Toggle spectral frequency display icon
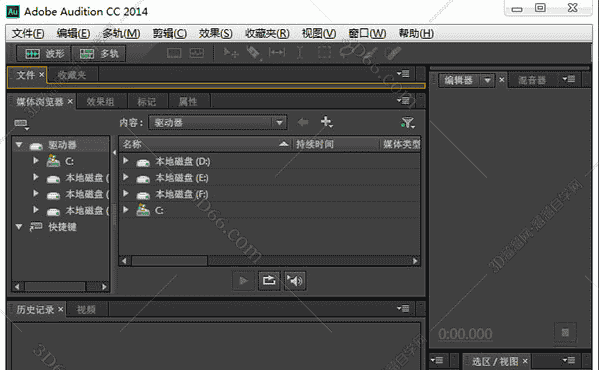 (x=174, y=53)
